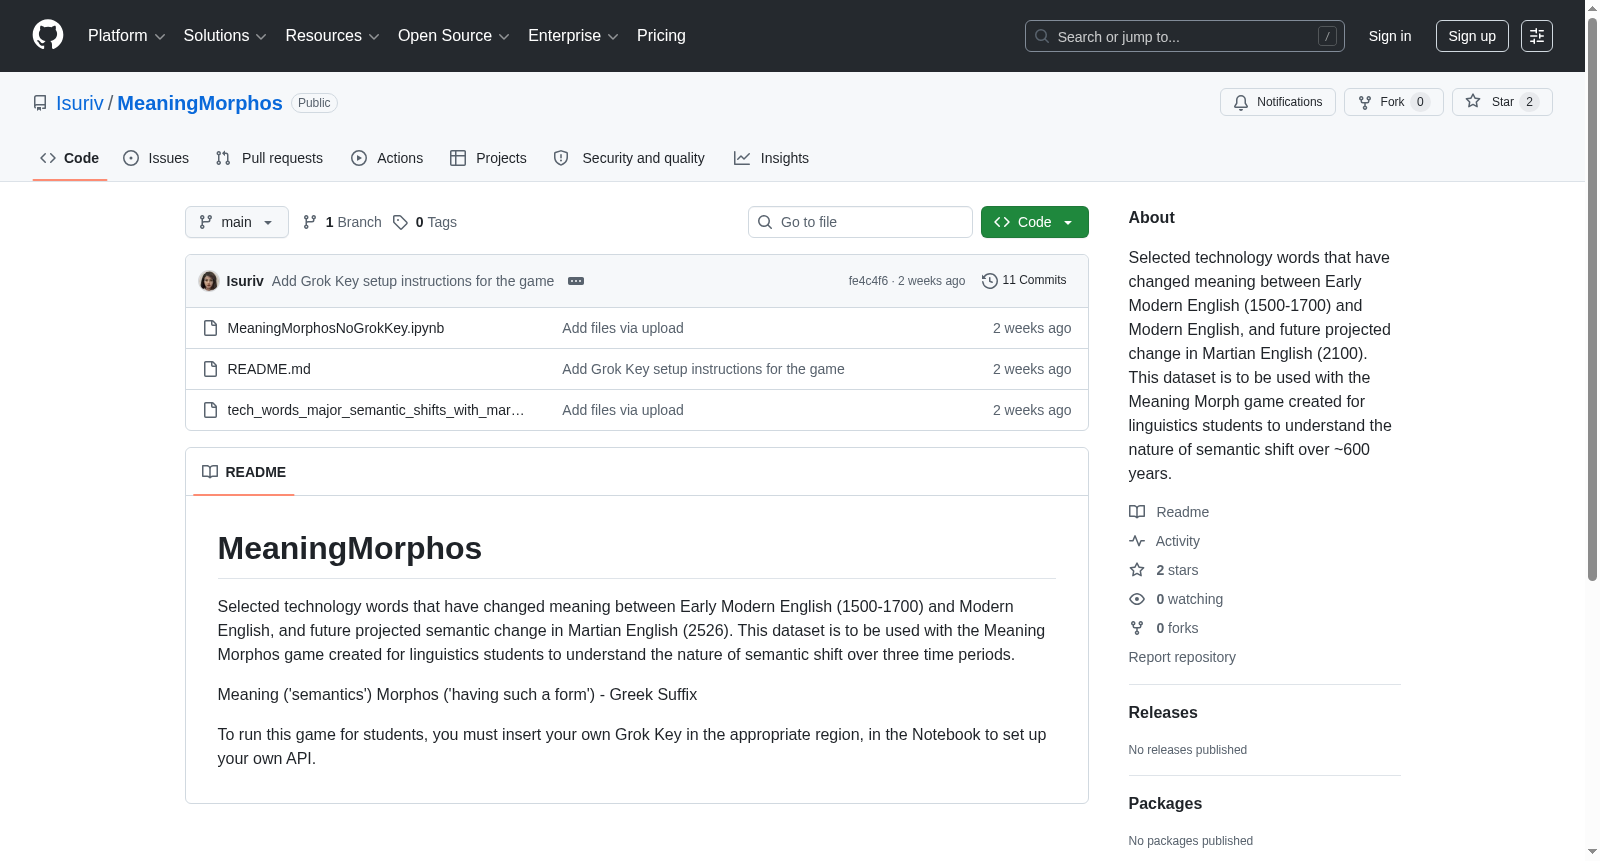This screenshot has width=1600, height=861.
Task: Switch to the Projects tab
Action: [488, 158]
